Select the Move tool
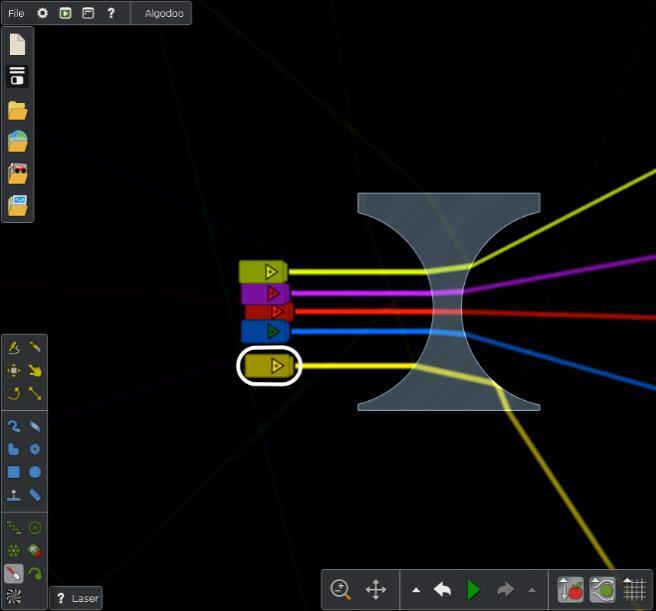Screen dimensions: 656x611 coord(14,370)
